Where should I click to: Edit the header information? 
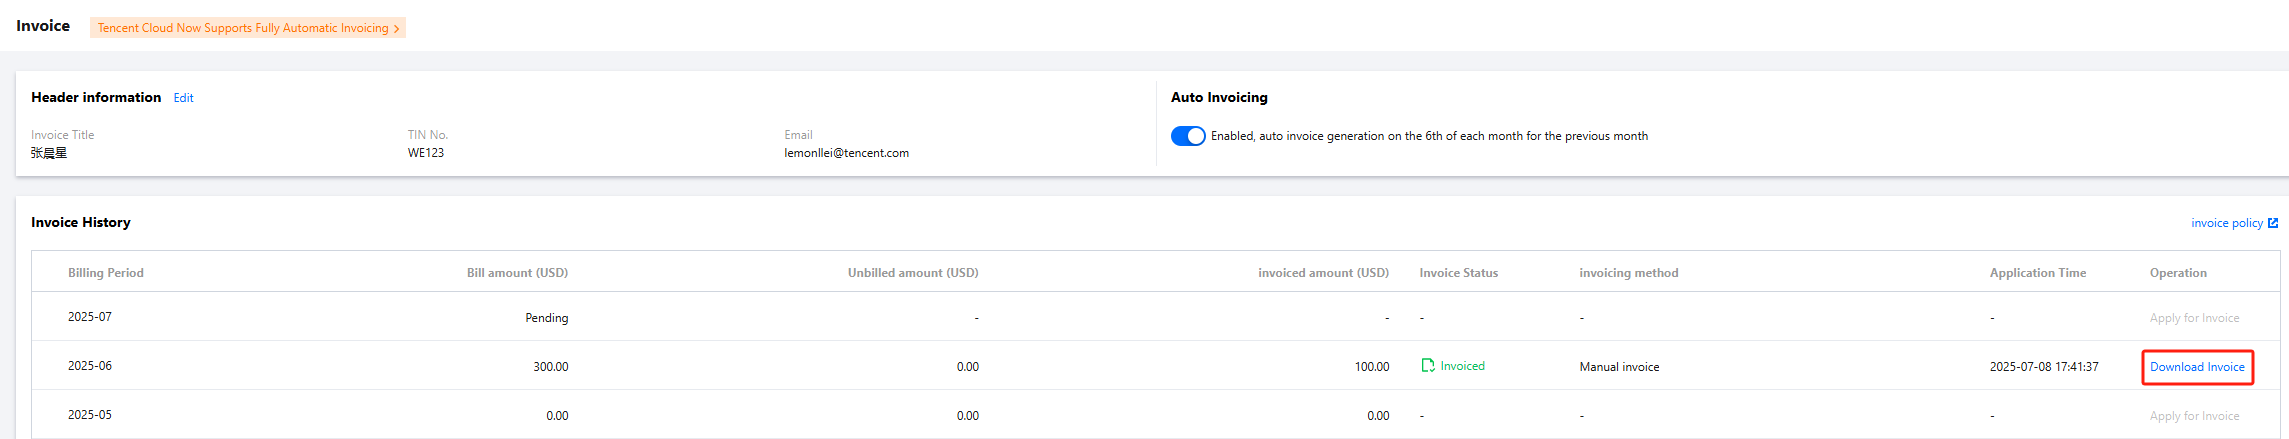[183, 98]
